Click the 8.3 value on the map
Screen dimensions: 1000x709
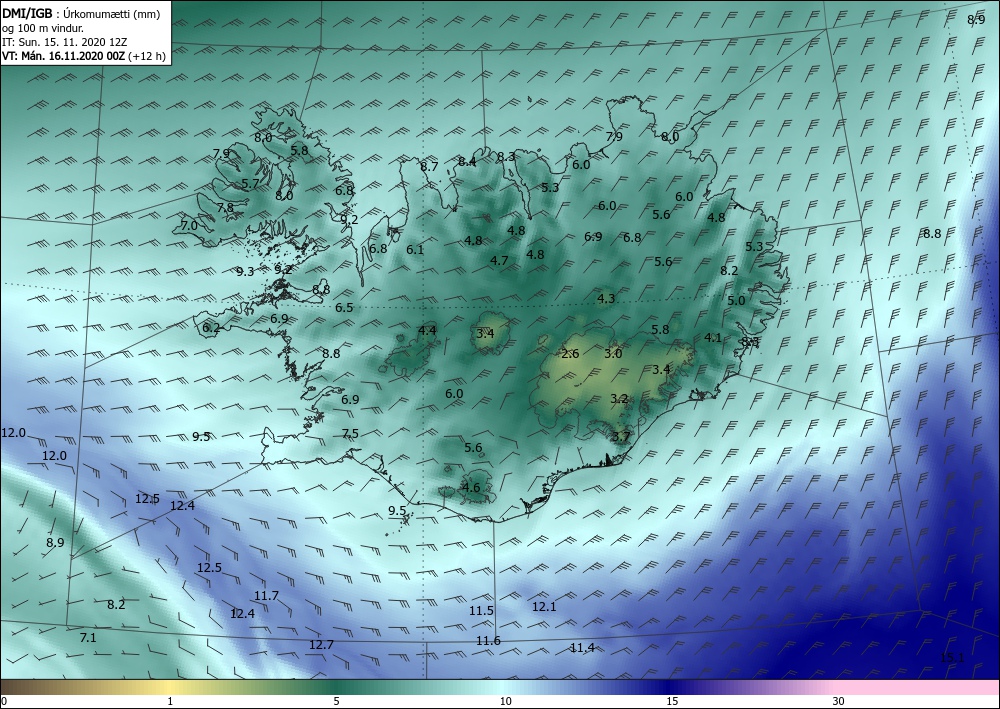[x=506, y=157]
